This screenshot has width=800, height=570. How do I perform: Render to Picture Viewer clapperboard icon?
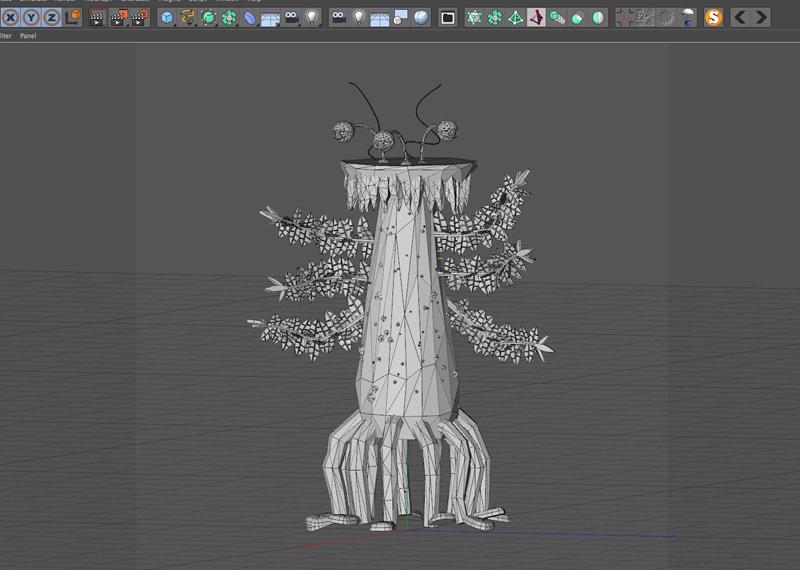118,18
